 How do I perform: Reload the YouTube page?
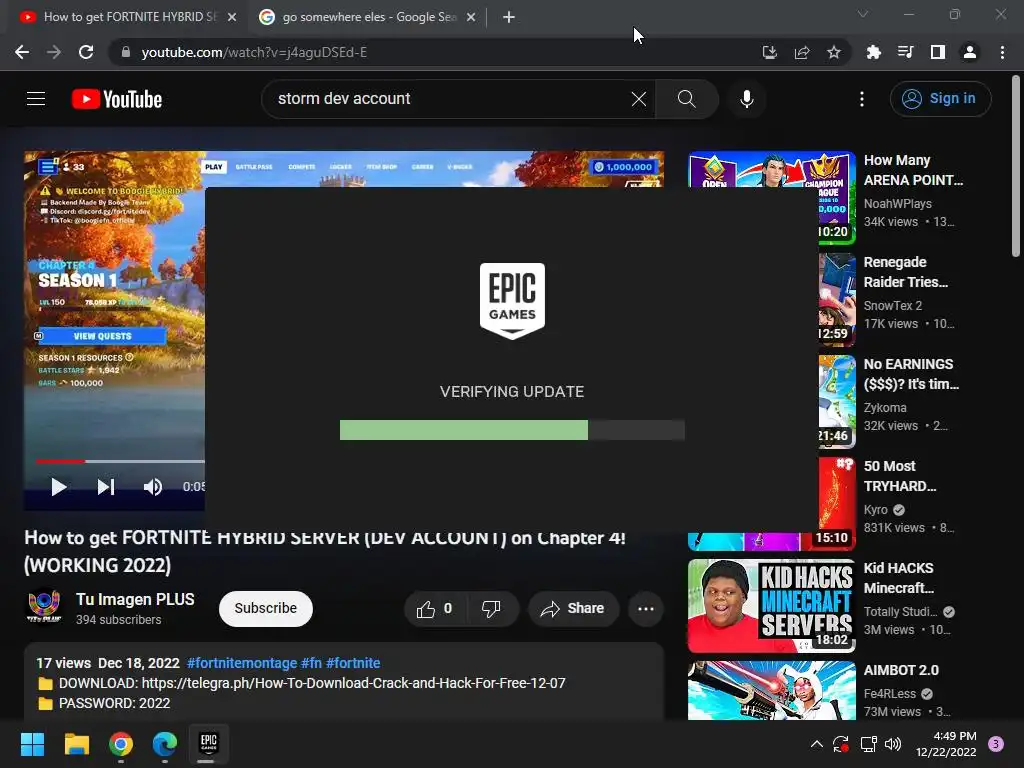click(x=86, y=52)
